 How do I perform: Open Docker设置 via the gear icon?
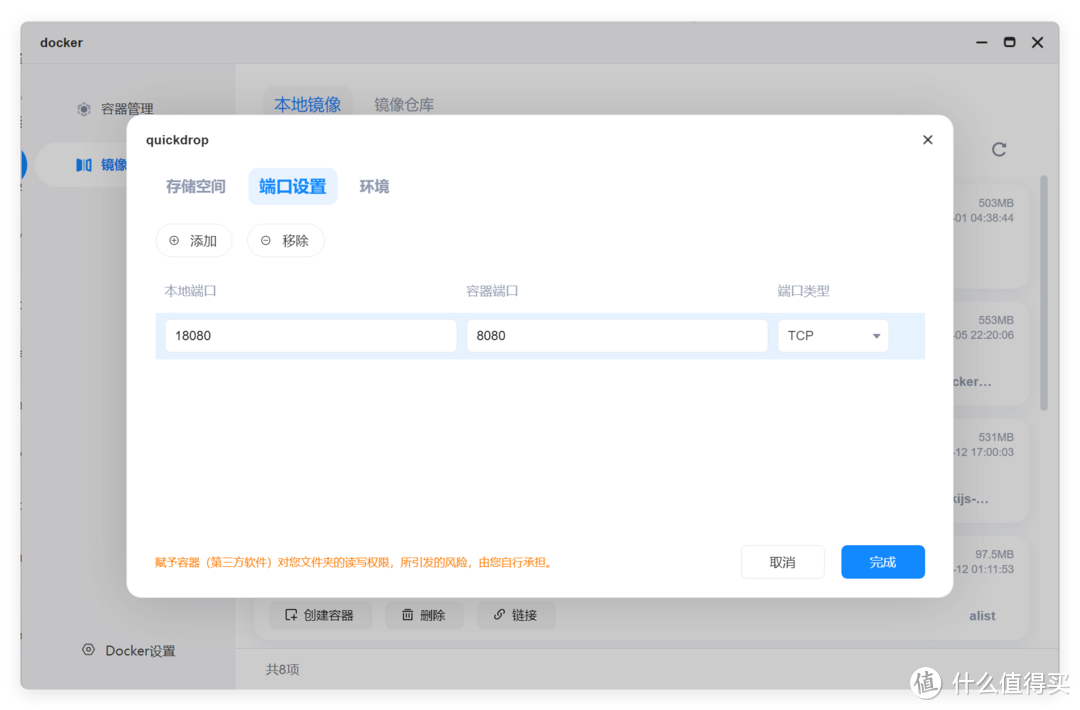(88, 650)
